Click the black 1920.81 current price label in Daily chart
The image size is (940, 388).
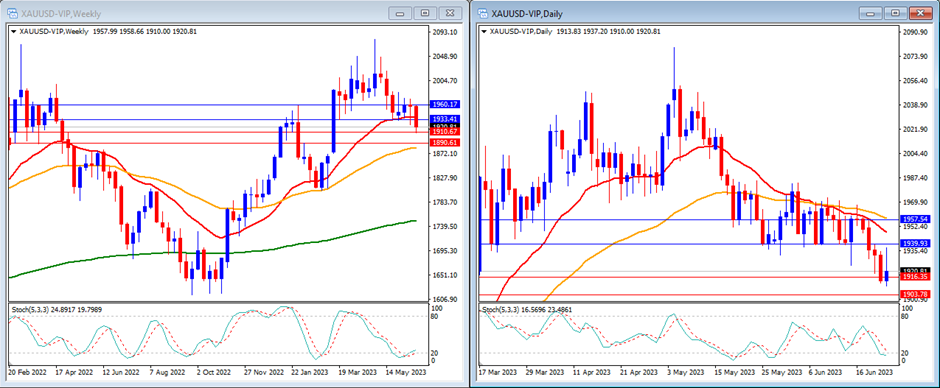(x=914, y=270)
